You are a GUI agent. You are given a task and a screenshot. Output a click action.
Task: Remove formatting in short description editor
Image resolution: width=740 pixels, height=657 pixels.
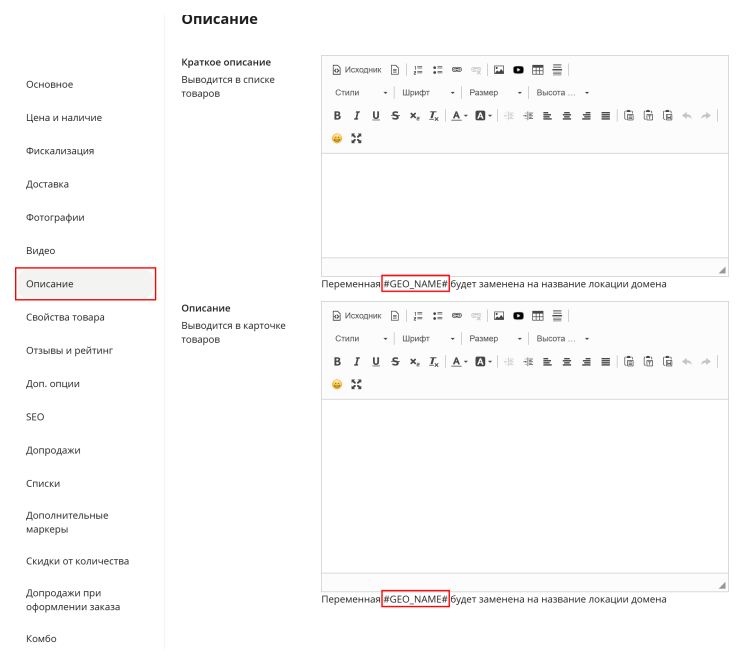click(x=434, y=116)
